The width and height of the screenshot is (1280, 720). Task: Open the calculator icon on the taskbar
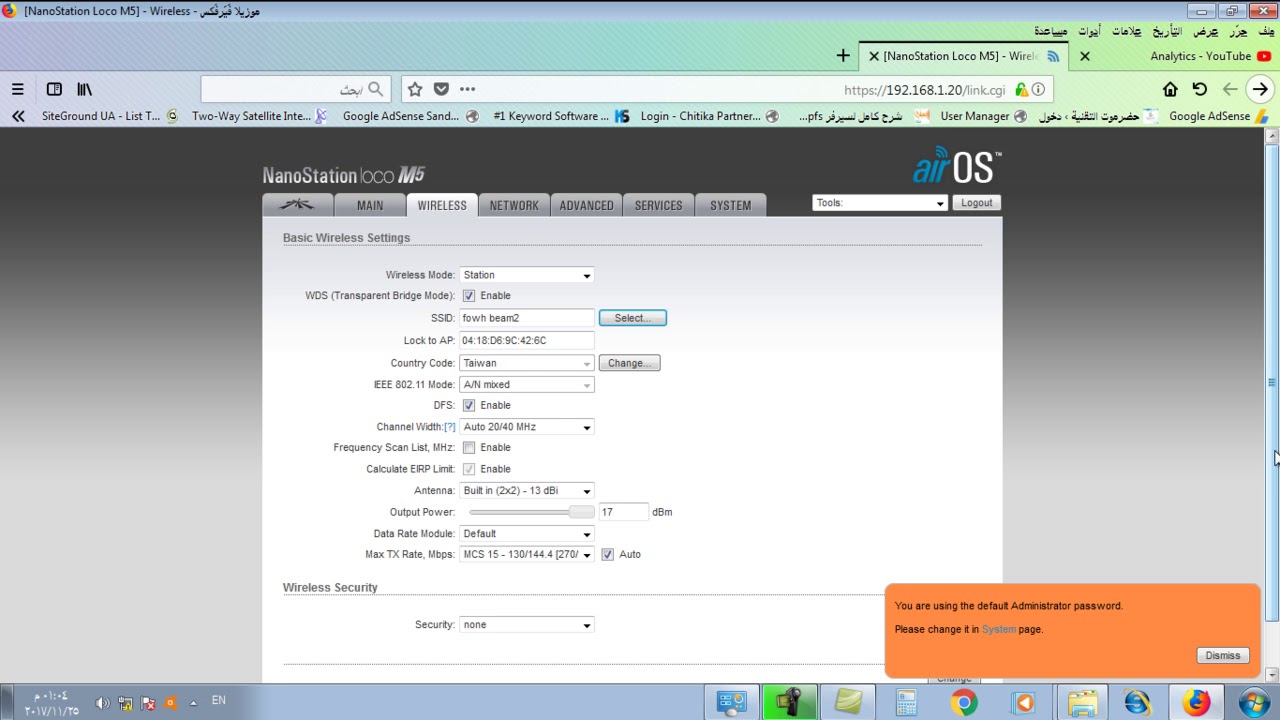[906, 702]
